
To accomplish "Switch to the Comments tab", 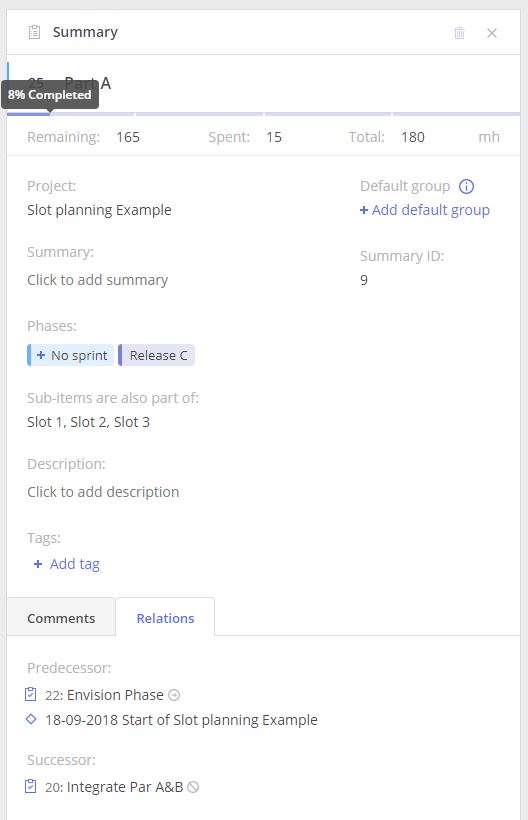I will pos(61,618).
